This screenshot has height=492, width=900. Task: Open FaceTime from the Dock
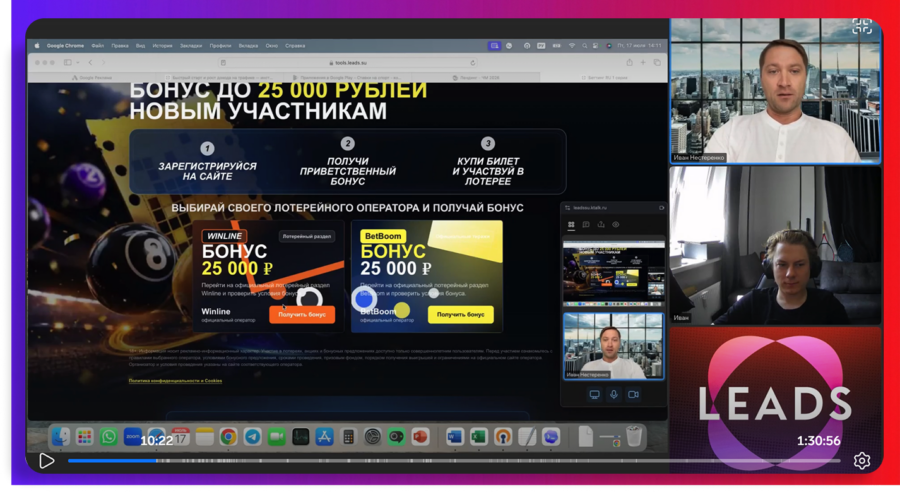pos(276,437)
